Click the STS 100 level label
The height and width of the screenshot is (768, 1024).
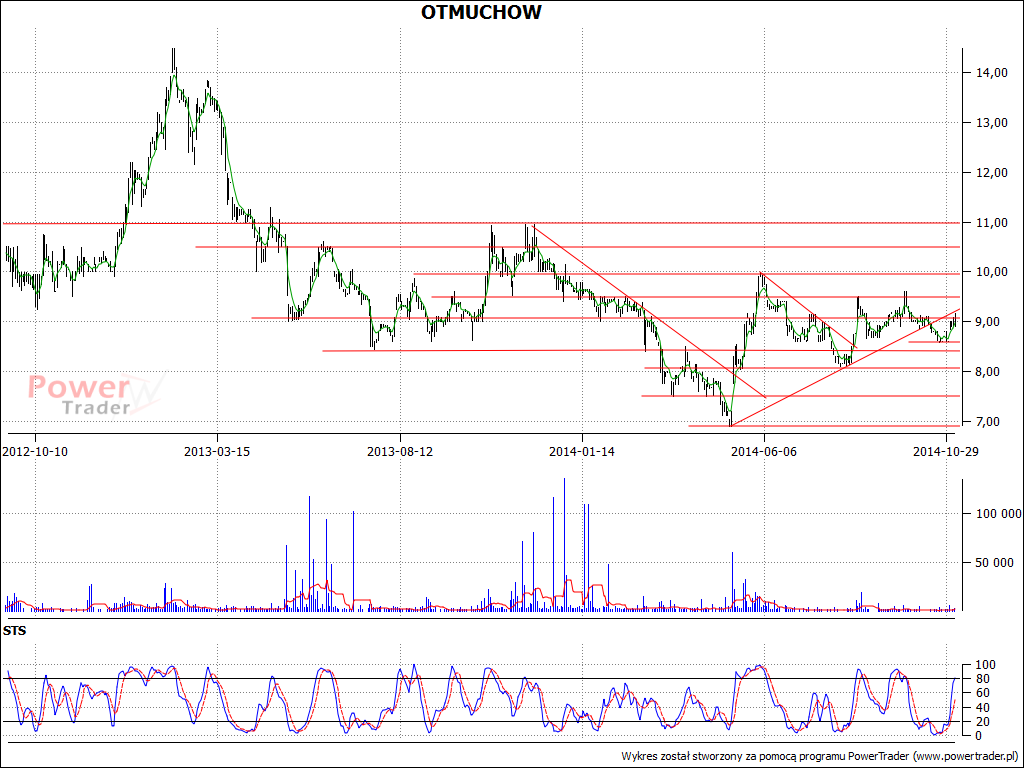(984, 665)
